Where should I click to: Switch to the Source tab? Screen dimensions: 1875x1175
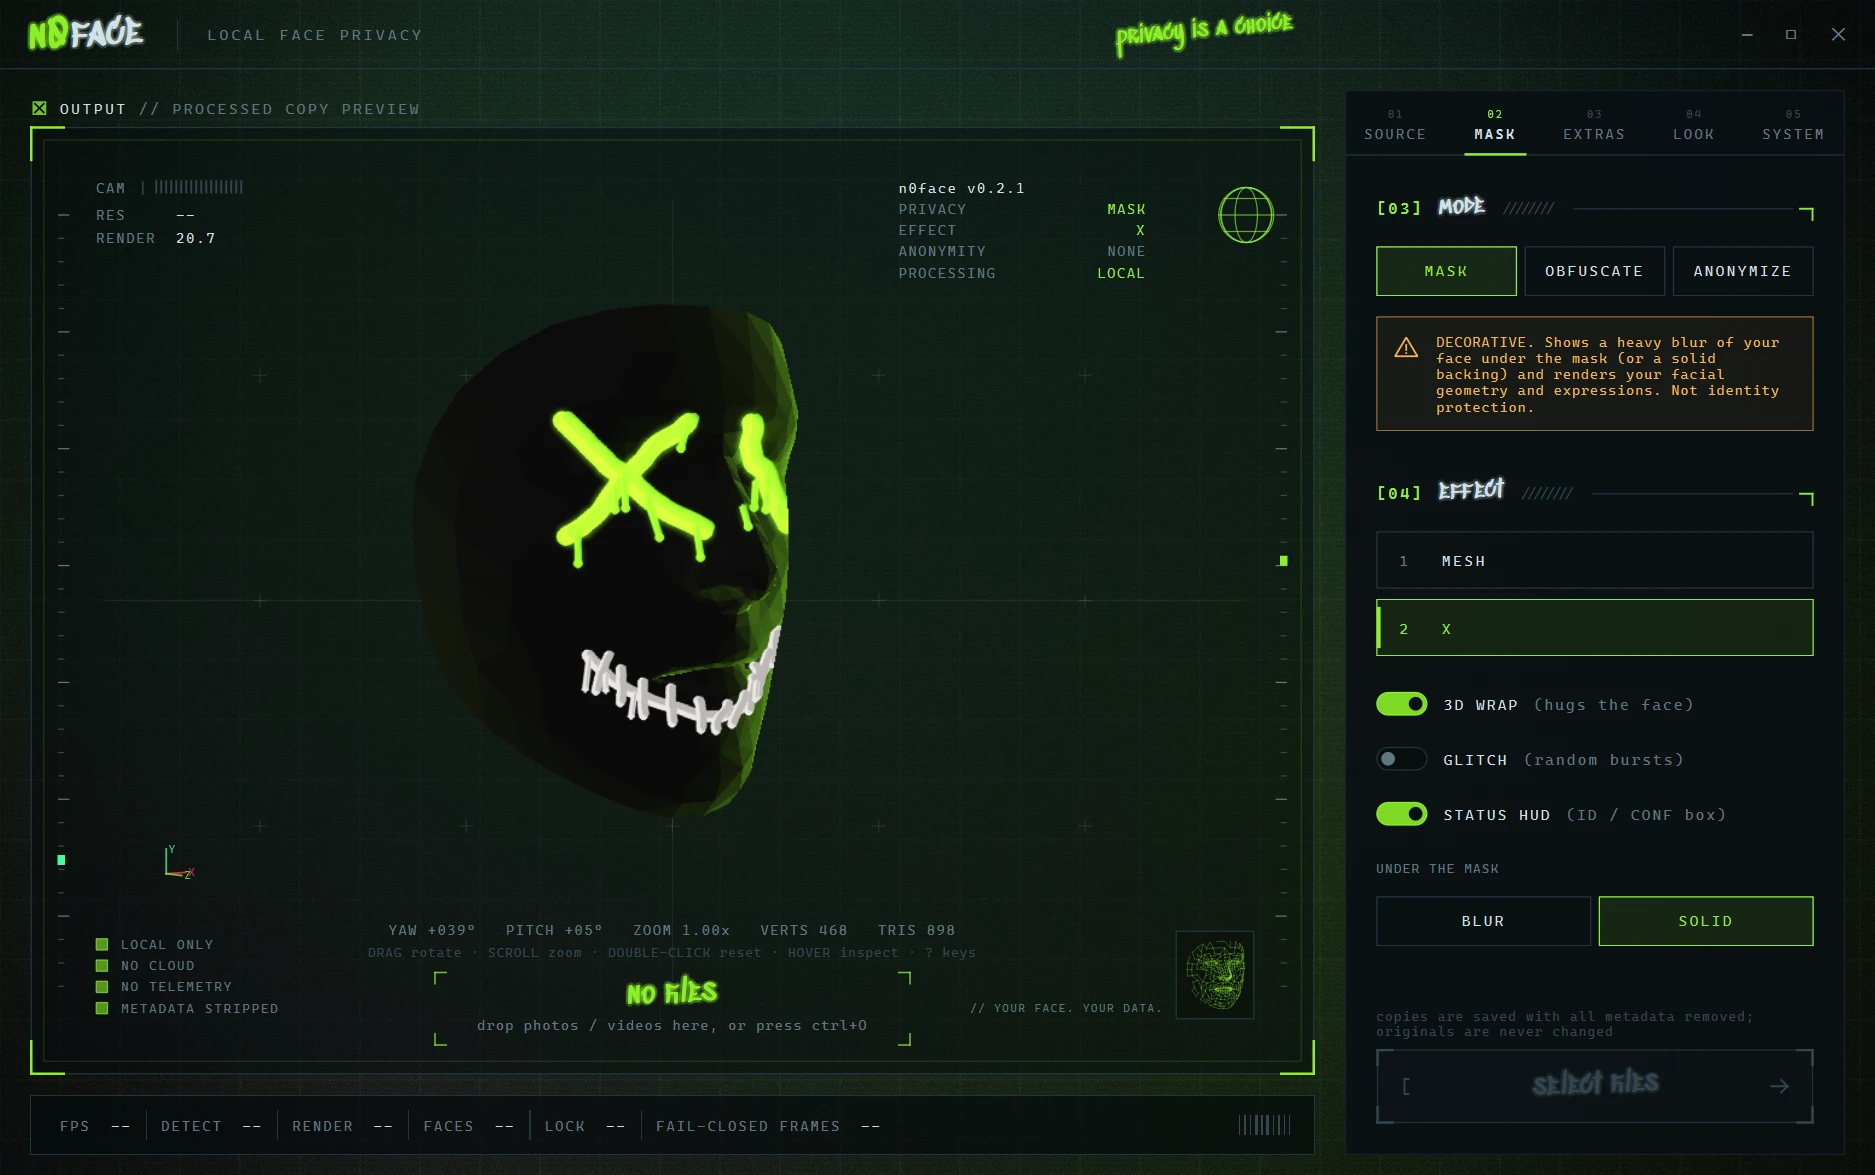point(1395,126)
